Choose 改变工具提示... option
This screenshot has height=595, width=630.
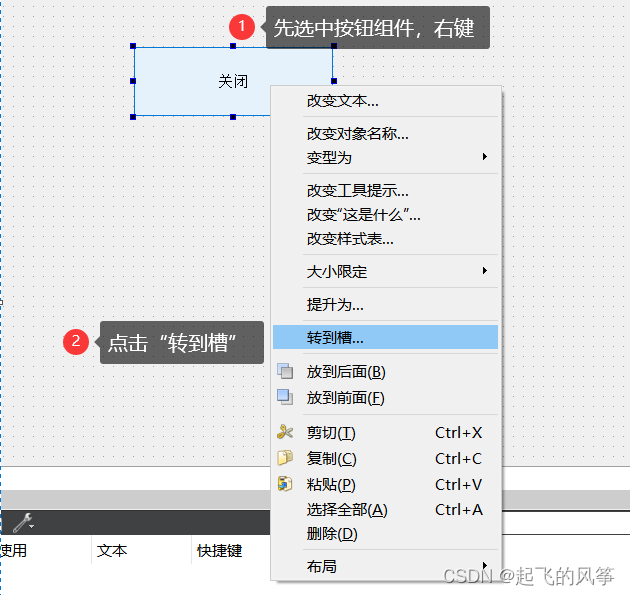[x=357, y=190]
